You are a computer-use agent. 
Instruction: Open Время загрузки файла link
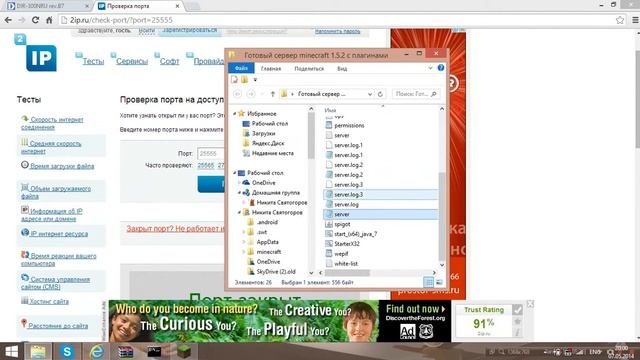coord(62,166)
